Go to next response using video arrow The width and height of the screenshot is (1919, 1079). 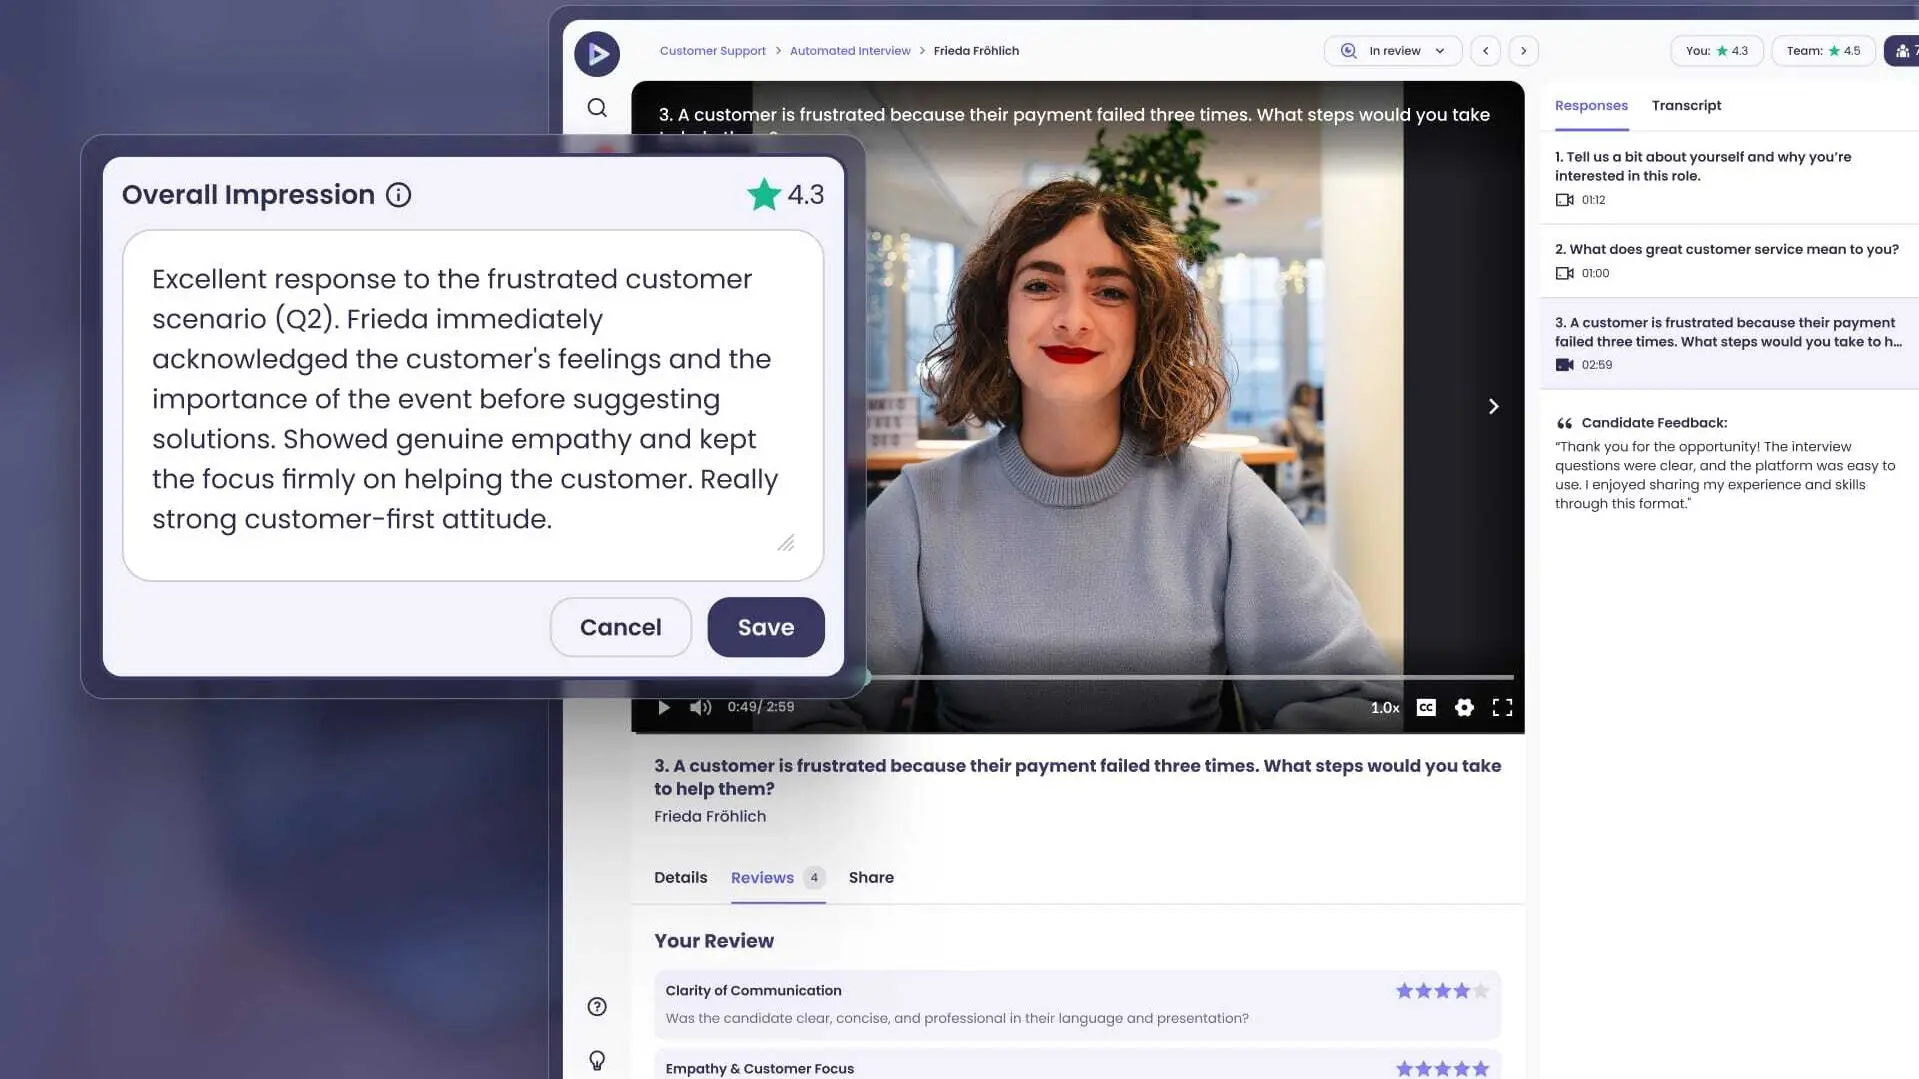(x=1493, y=406)
